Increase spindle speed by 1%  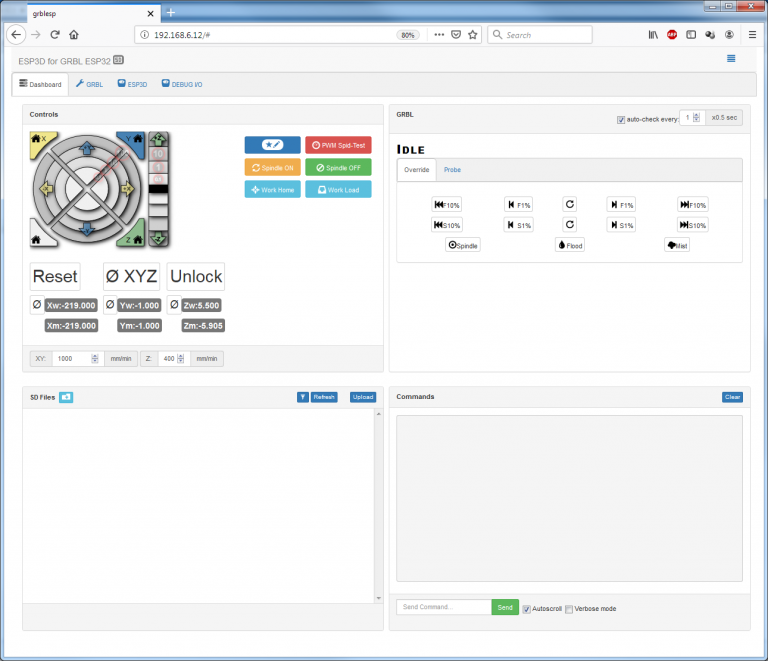click(621, 225)
